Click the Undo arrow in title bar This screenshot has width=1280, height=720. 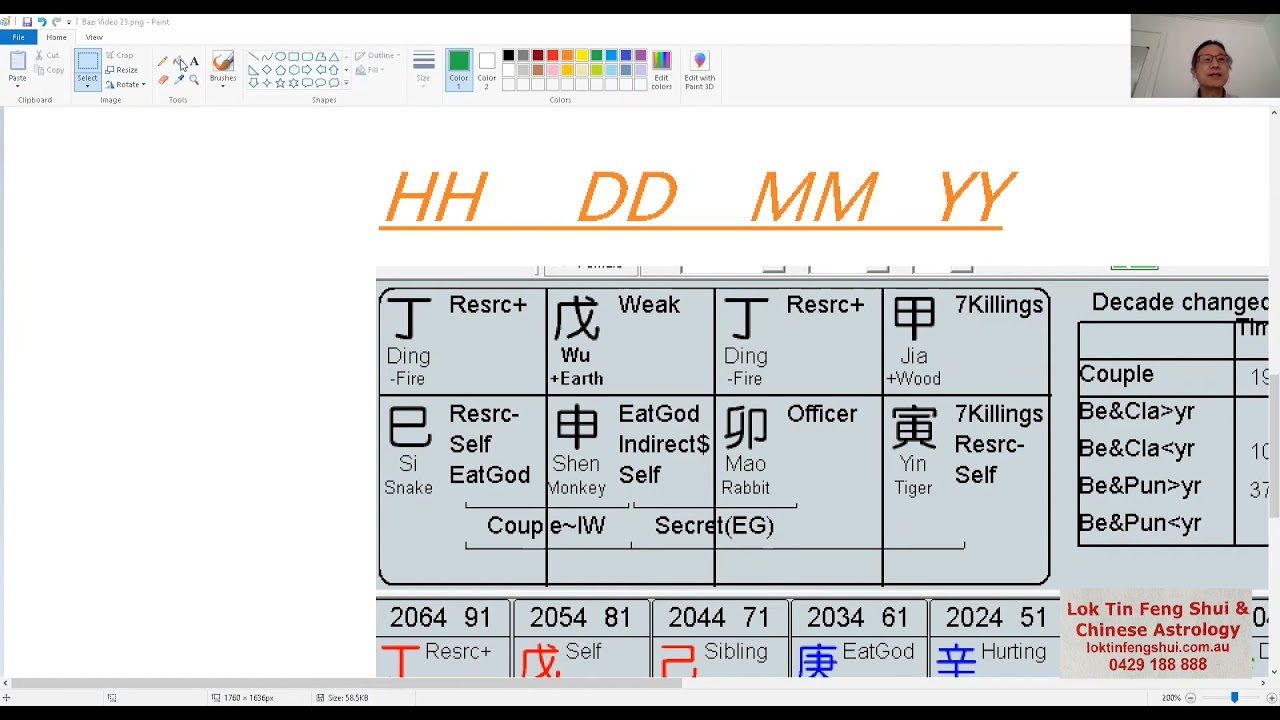click(x=41, y=22)
